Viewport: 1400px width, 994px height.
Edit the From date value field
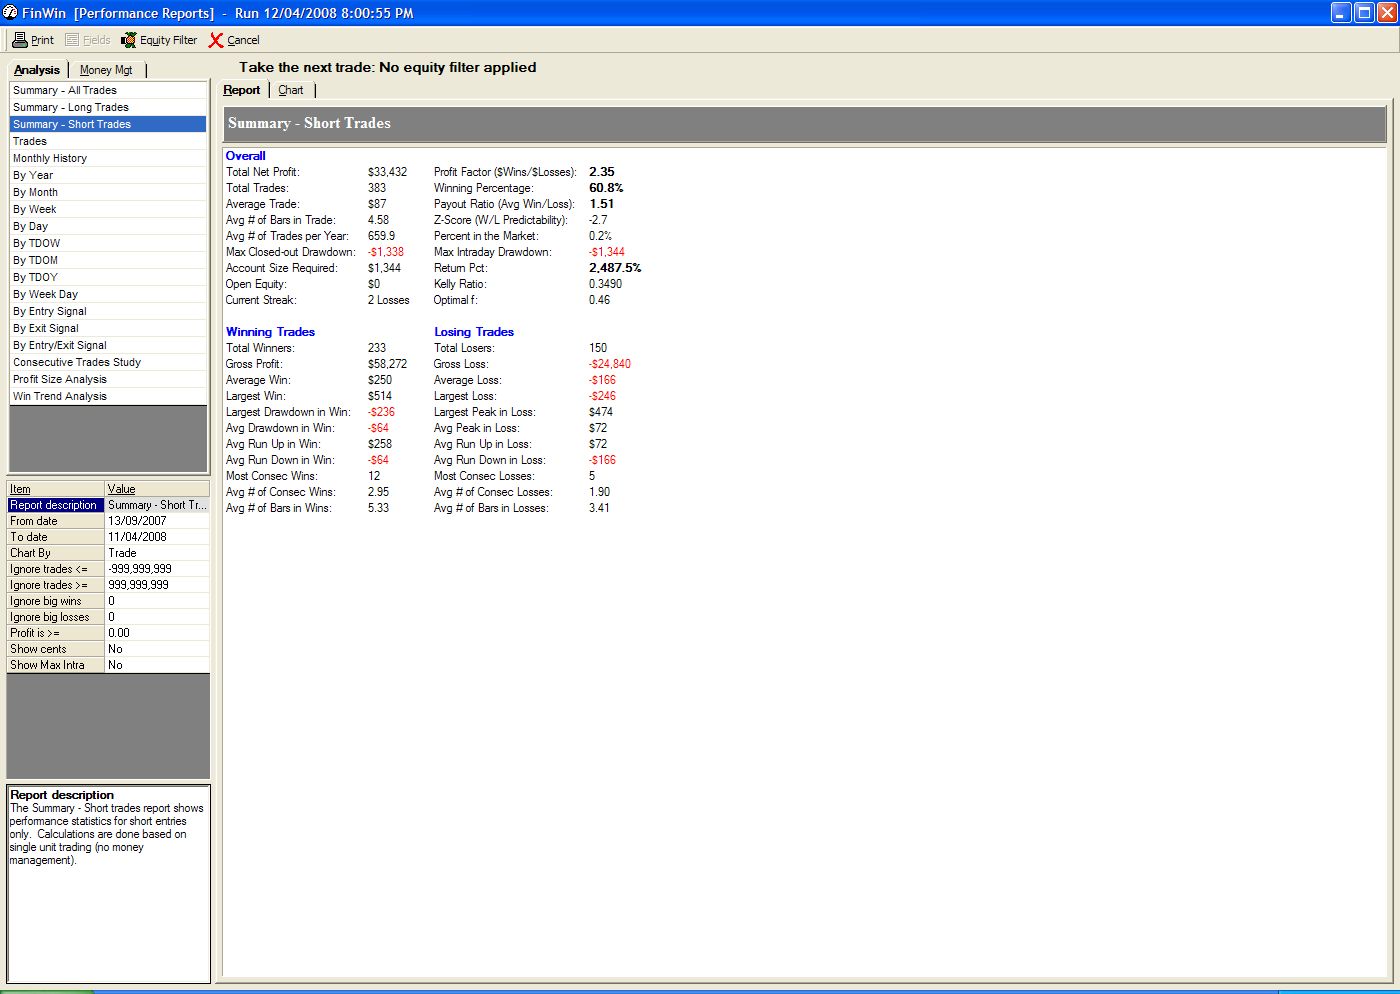pos(156,521)
